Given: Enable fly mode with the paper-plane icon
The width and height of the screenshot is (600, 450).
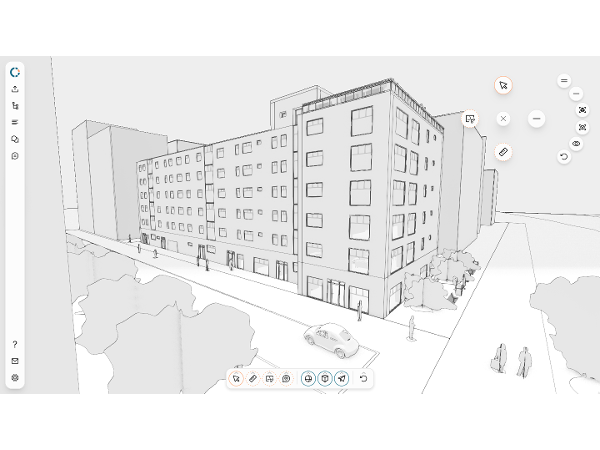Looking at the screenshot, I should pyautogui.click(x=342, y=379).
